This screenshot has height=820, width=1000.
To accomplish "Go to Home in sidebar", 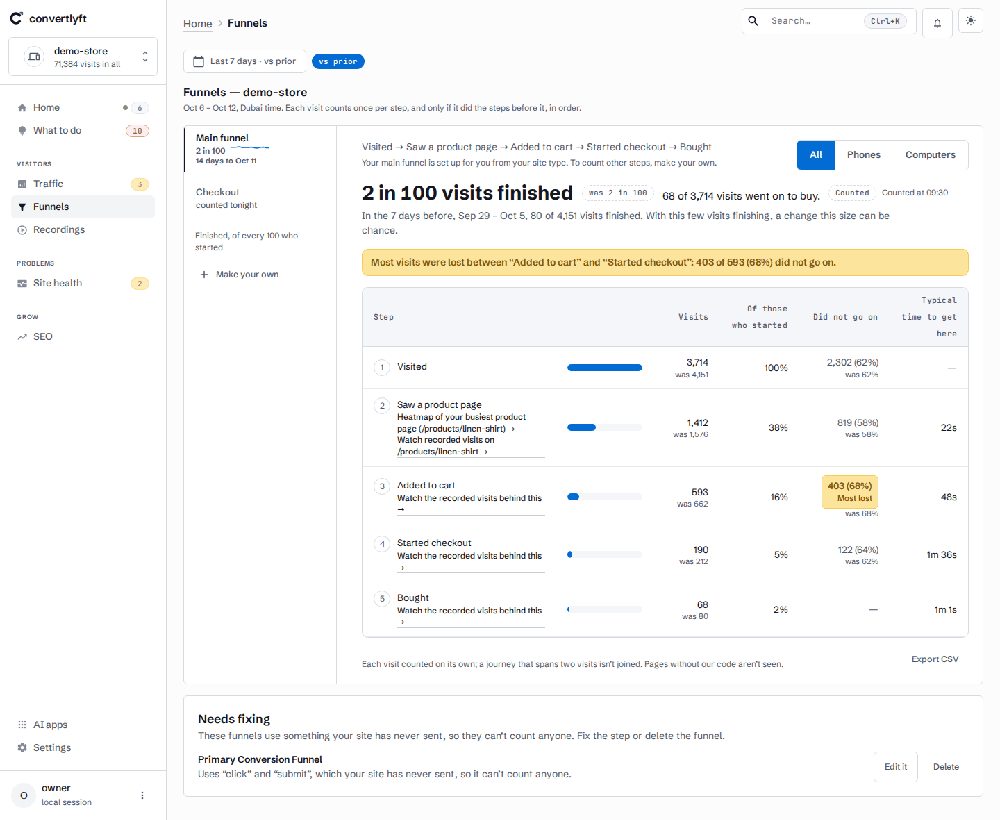I will click(83, 108).
